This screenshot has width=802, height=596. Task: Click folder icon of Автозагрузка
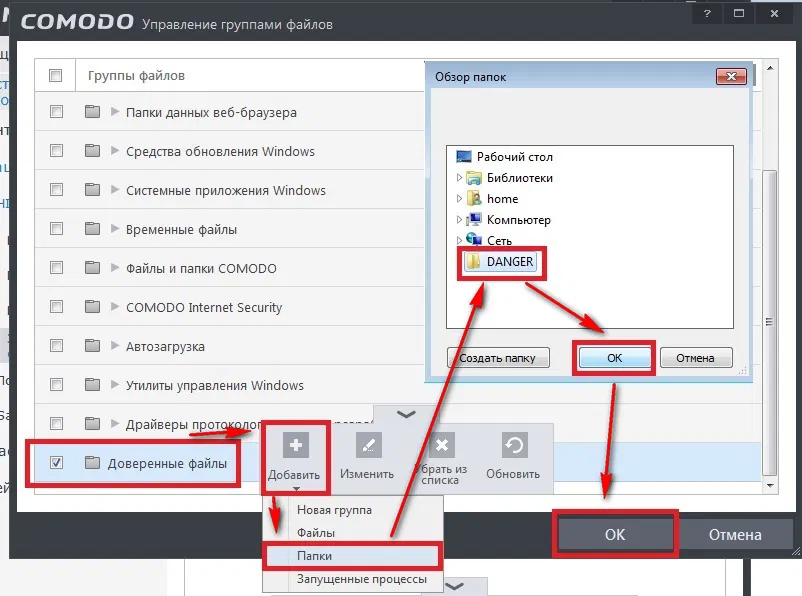[x=92, y=345]
